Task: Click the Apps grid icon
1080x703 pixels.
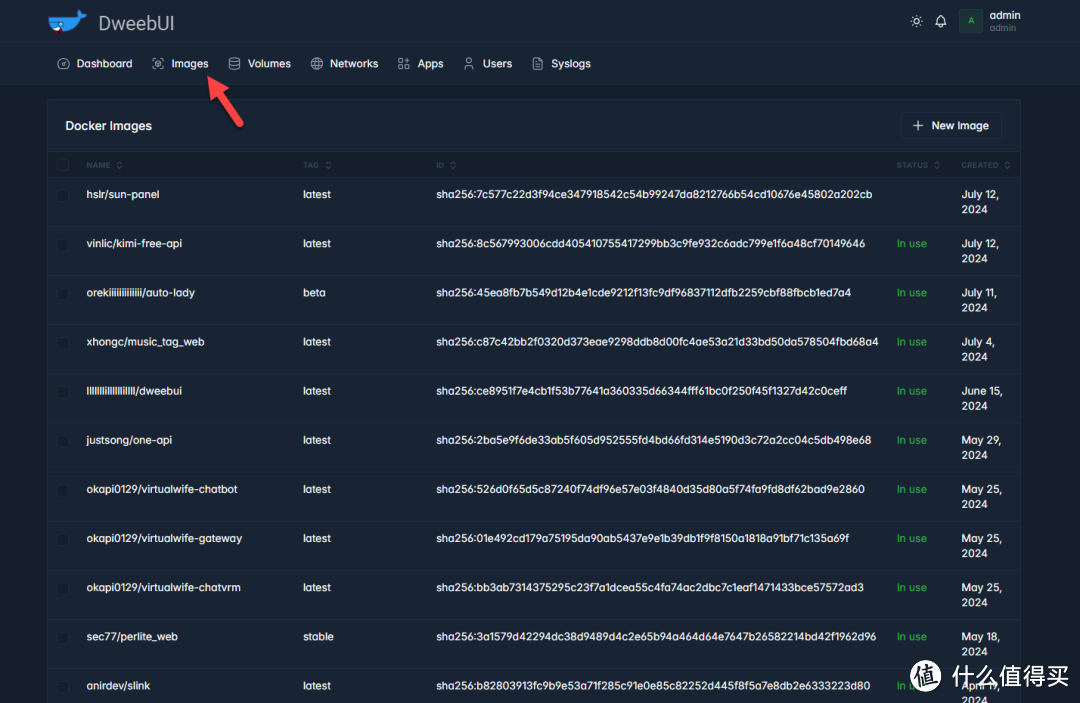Action: pyautogui.click(x=404, y=64)
